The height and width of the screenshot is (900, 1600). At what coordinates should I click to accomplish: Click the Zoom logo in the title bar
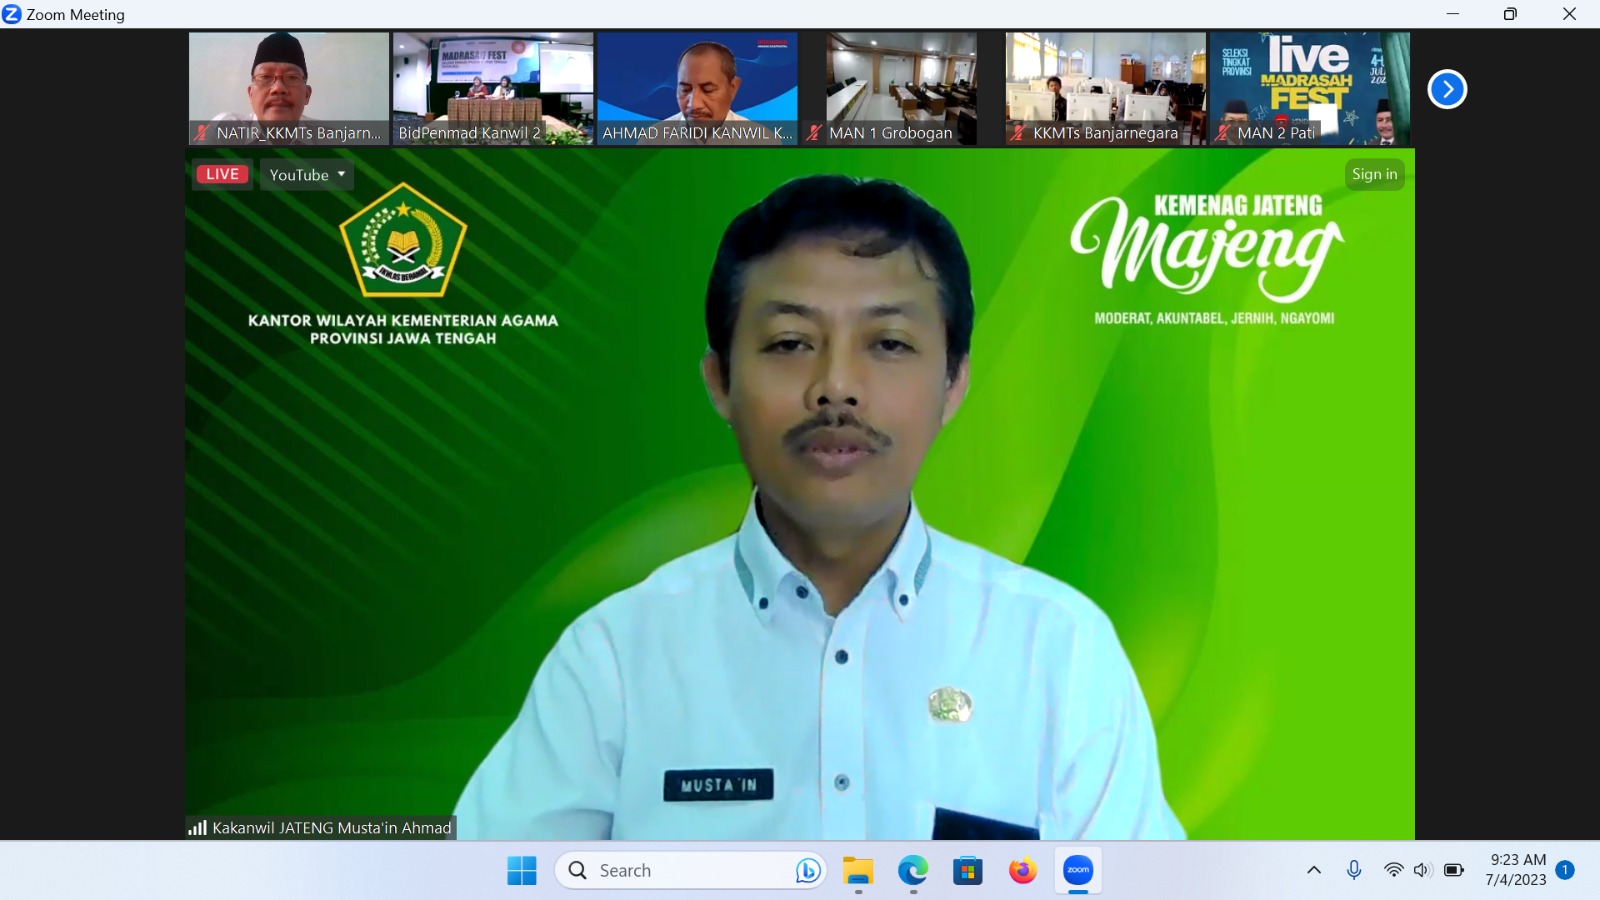click(x=12, y=14)
